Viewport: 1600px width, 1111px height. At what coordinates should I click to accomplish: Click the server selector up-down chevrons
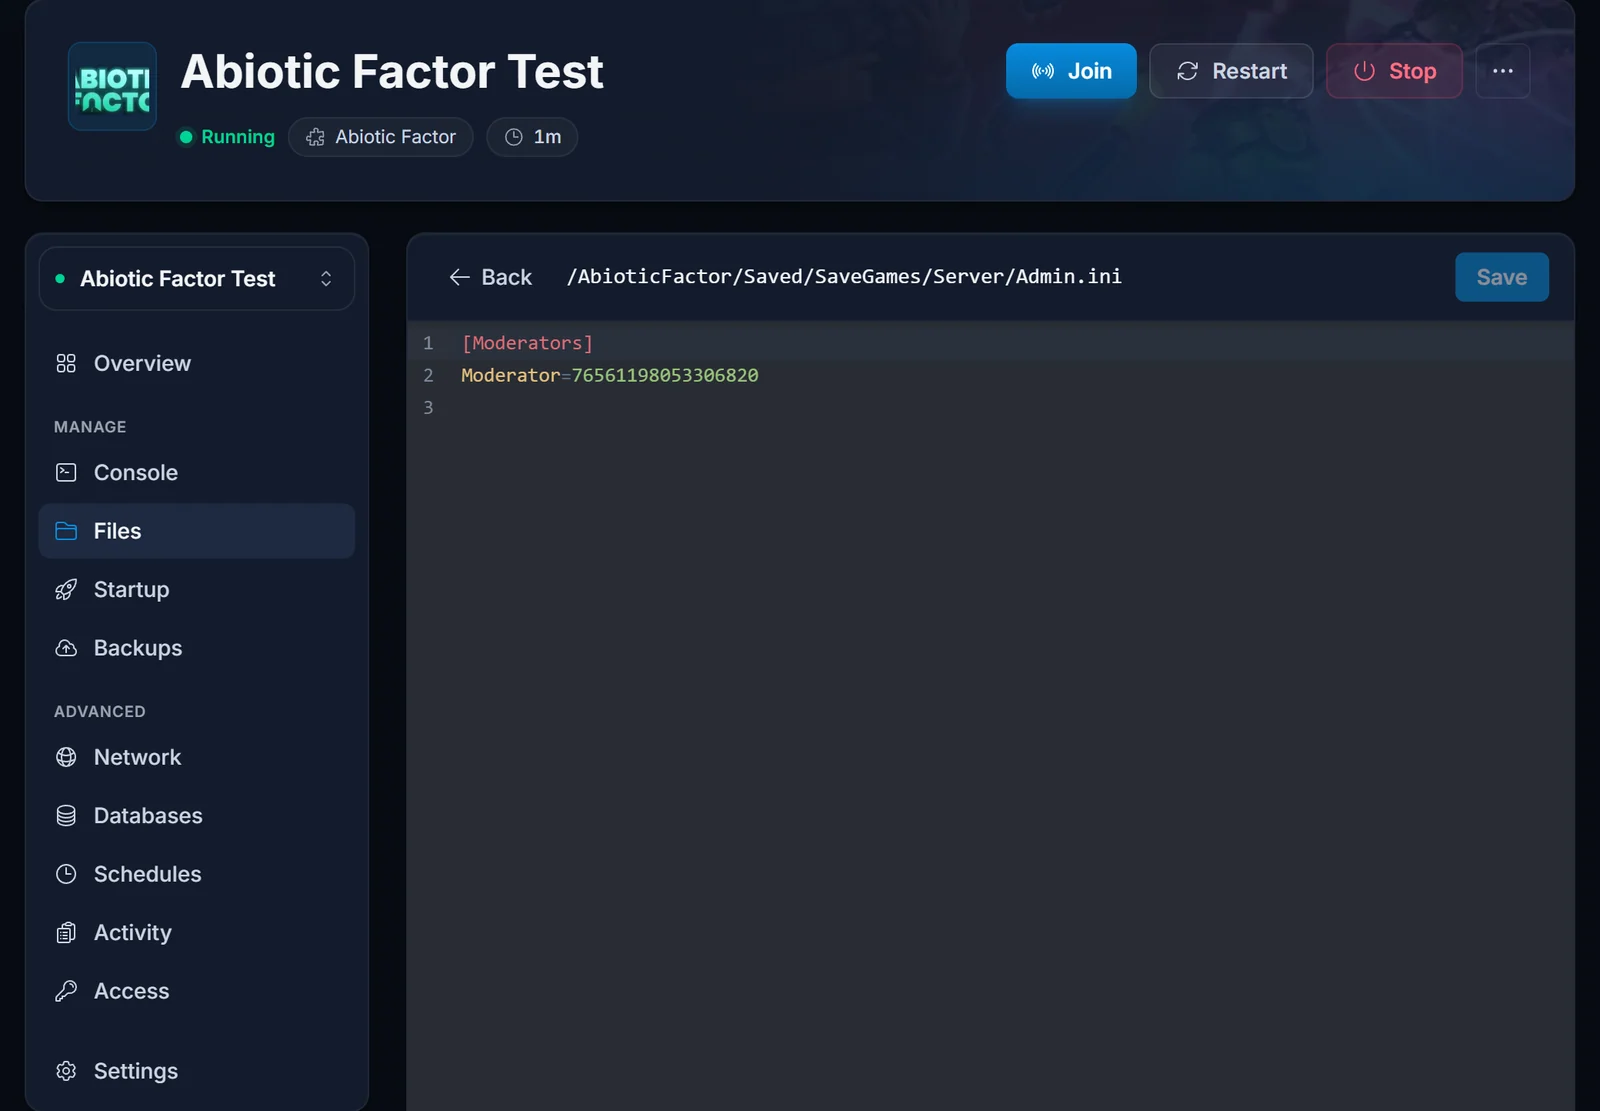[326, 278]
